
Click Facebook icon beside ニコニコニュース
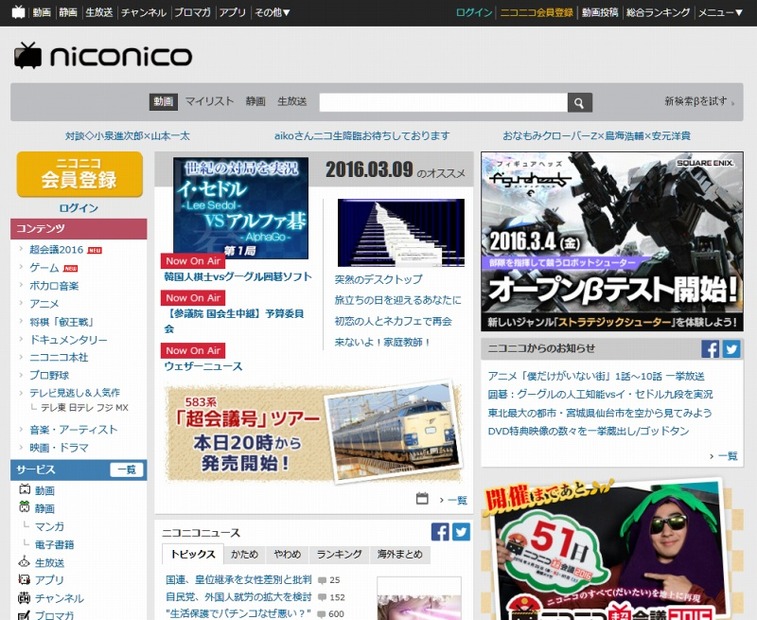click(440, 532)
